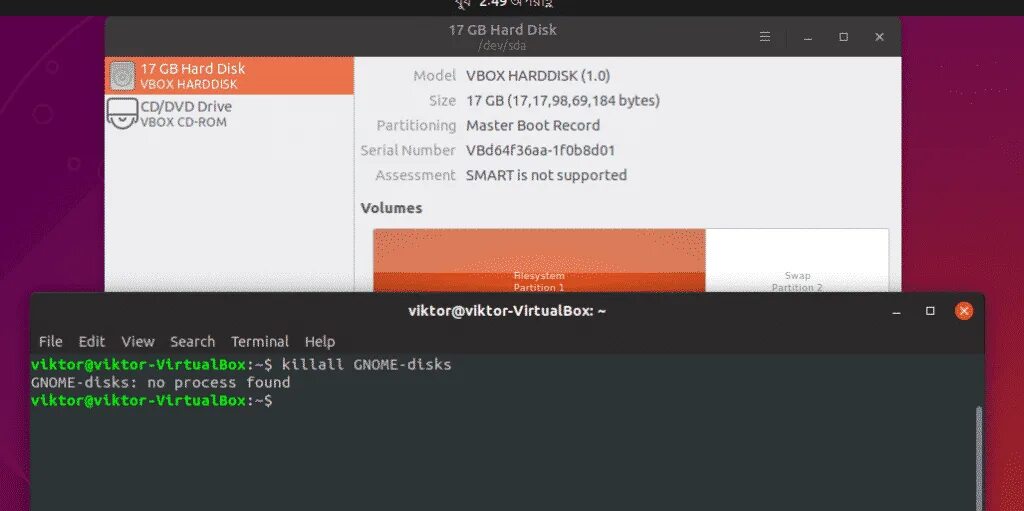Image resolution: width=1024 pixels, height=511 pixels.
Task: Maximize the terminal window
Action: pyautogui.click(x=930, y=311)
